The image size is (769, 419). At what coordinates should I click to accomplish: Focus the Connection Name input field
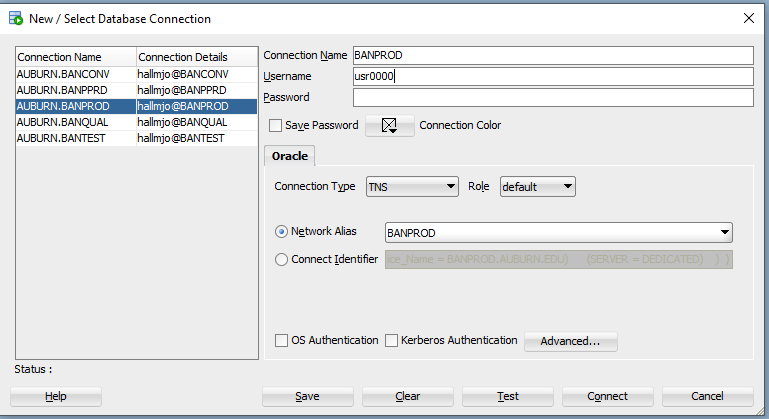point(553,55)
